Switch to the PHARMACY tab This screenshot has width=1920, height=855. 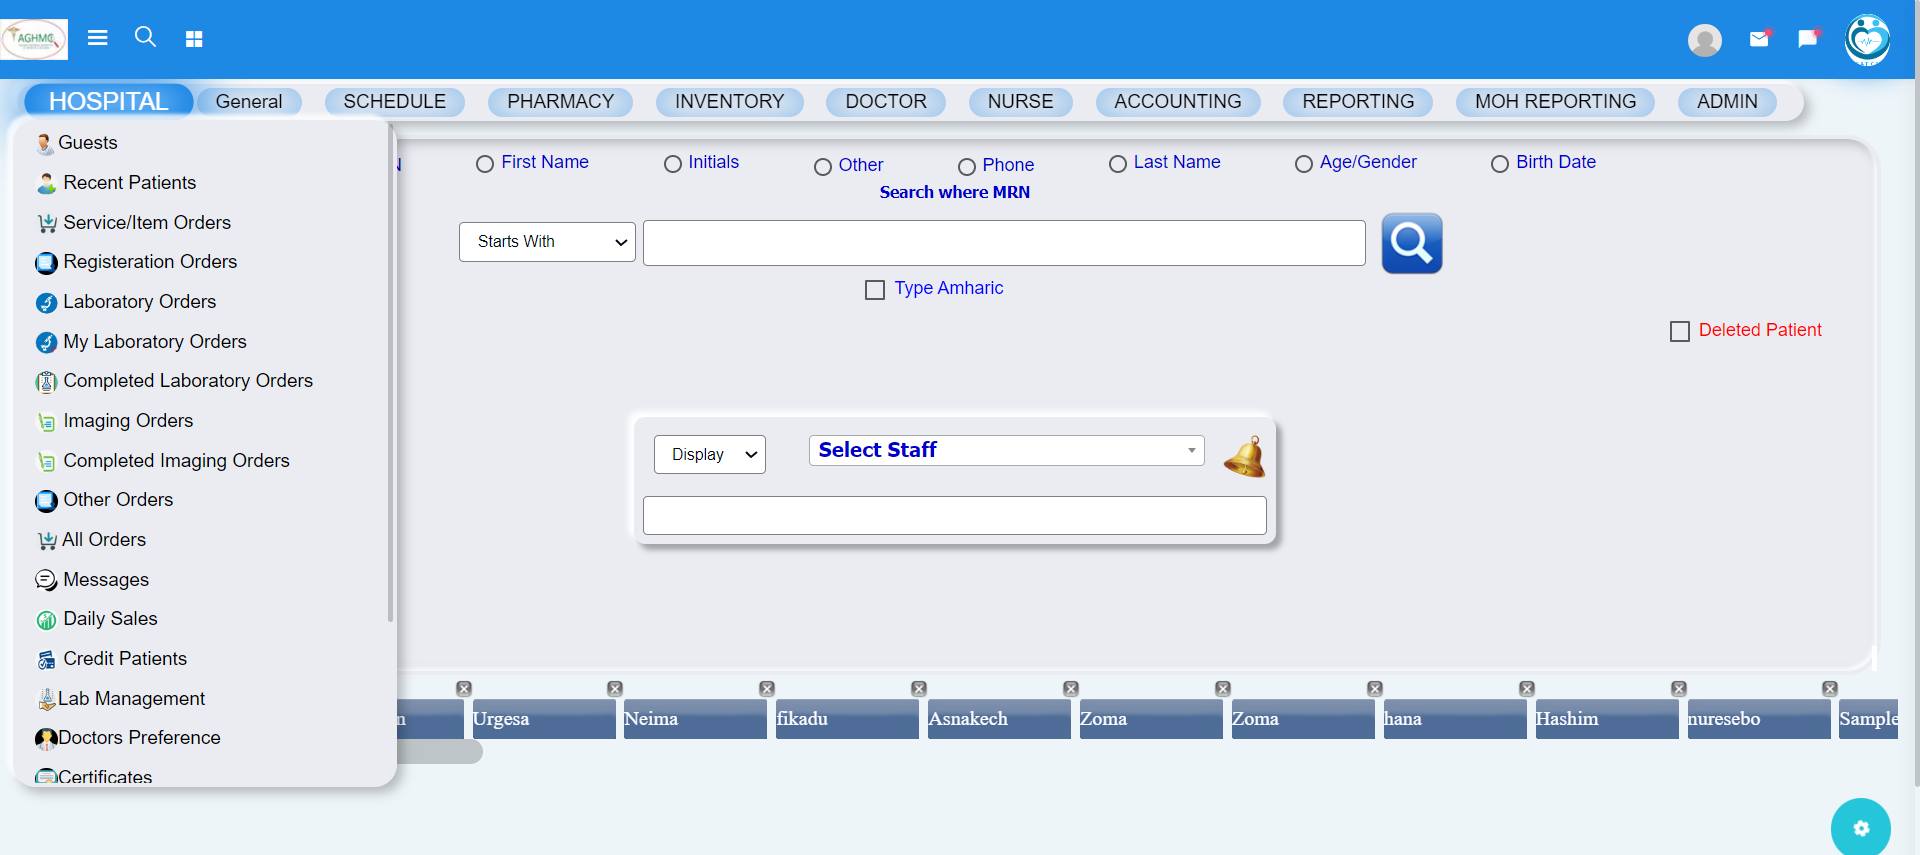click(x=560, y=102)
